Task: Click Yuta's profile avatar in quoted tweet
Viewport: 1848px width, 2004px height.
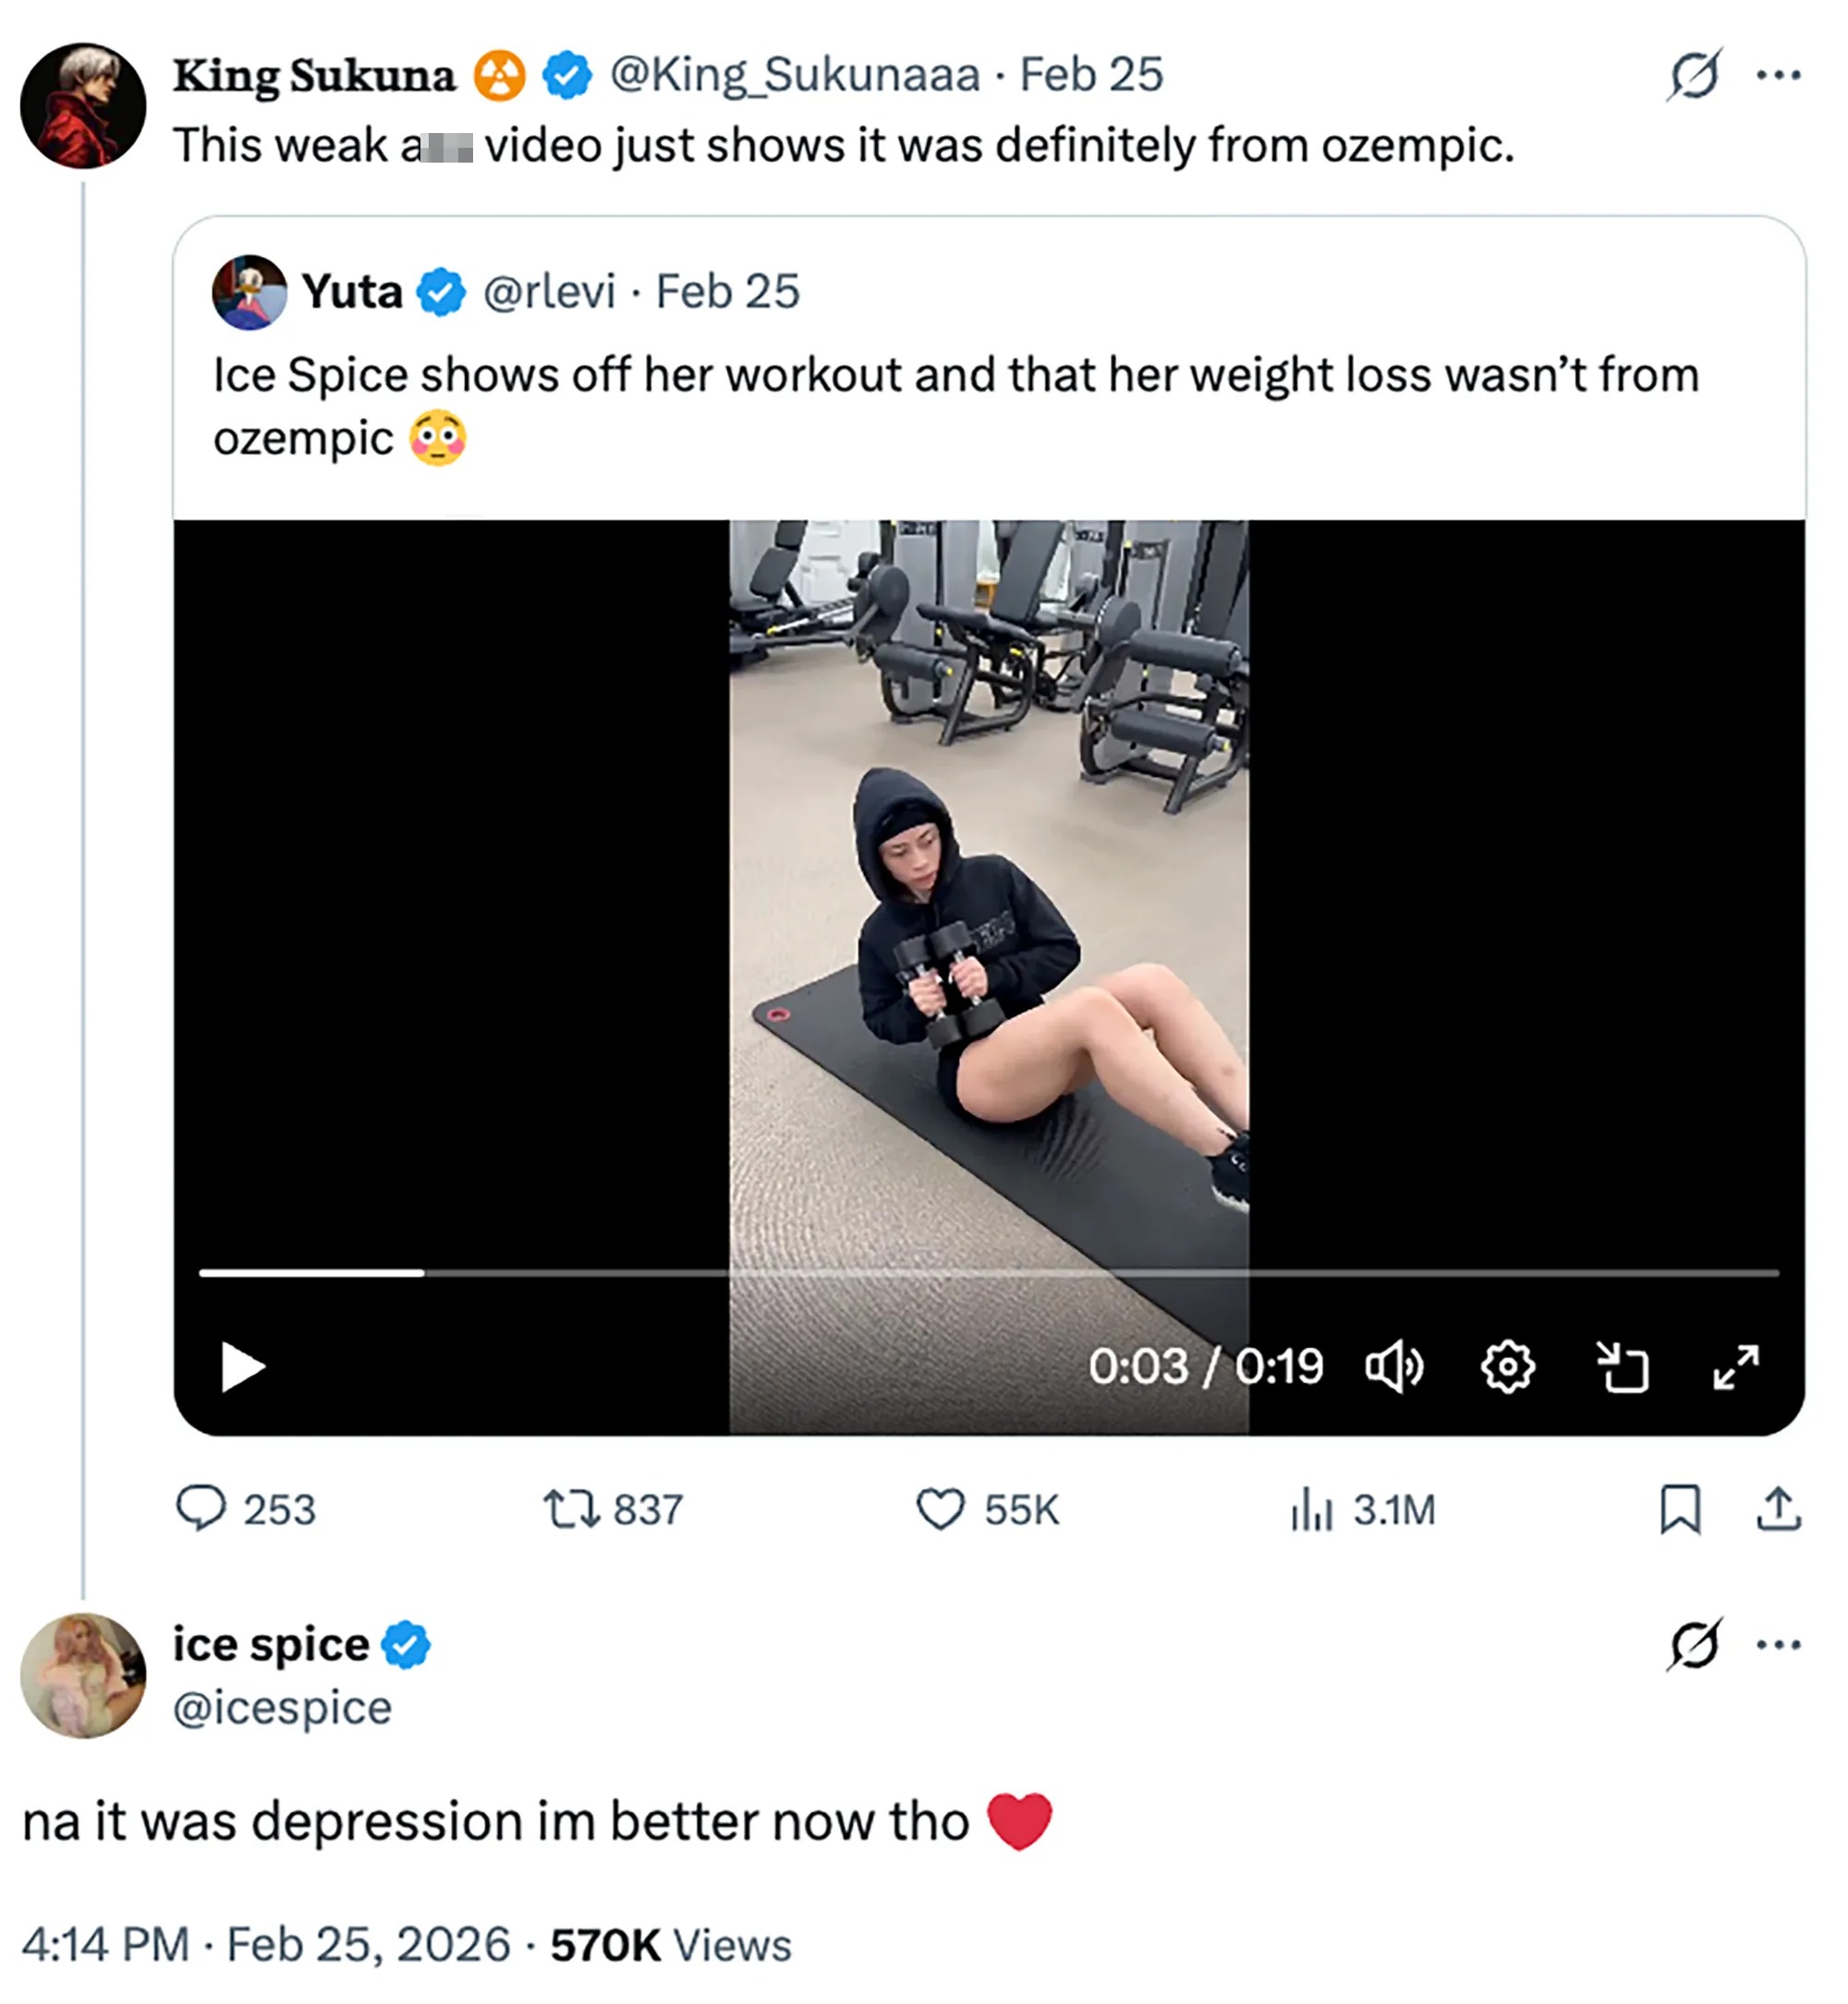Action: [x=249, y=292]
